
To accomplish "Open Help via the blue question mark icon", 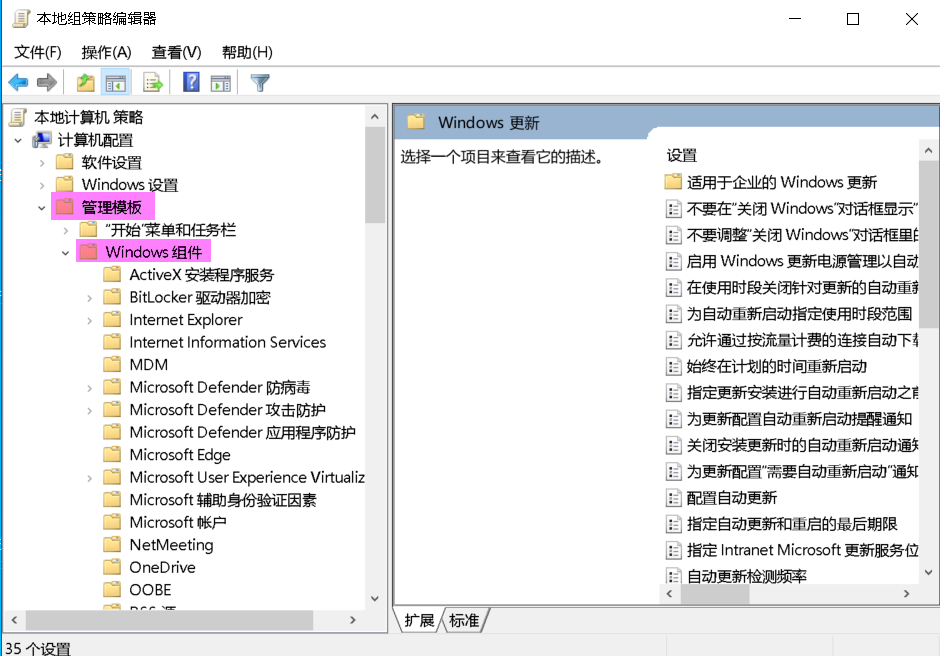I will point(191,82).
